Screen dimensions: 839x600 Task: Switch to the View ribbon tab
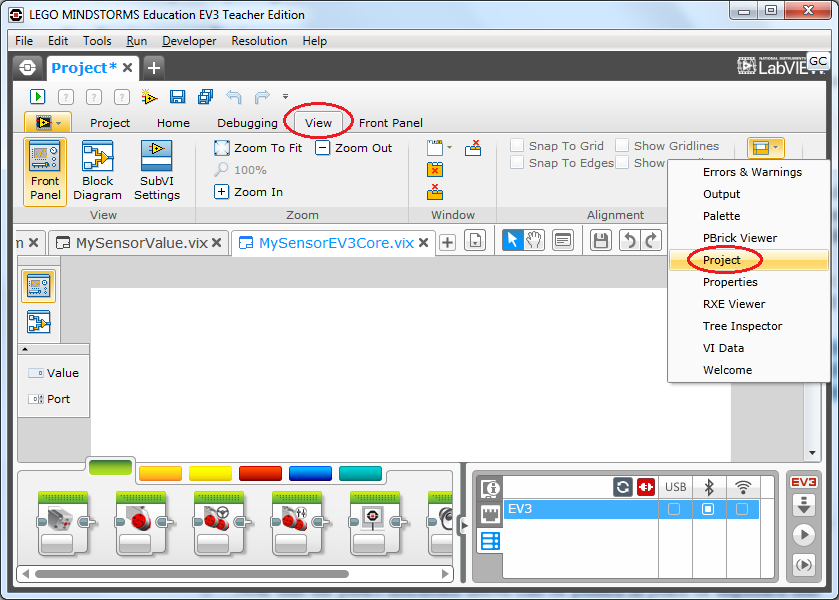318,123
